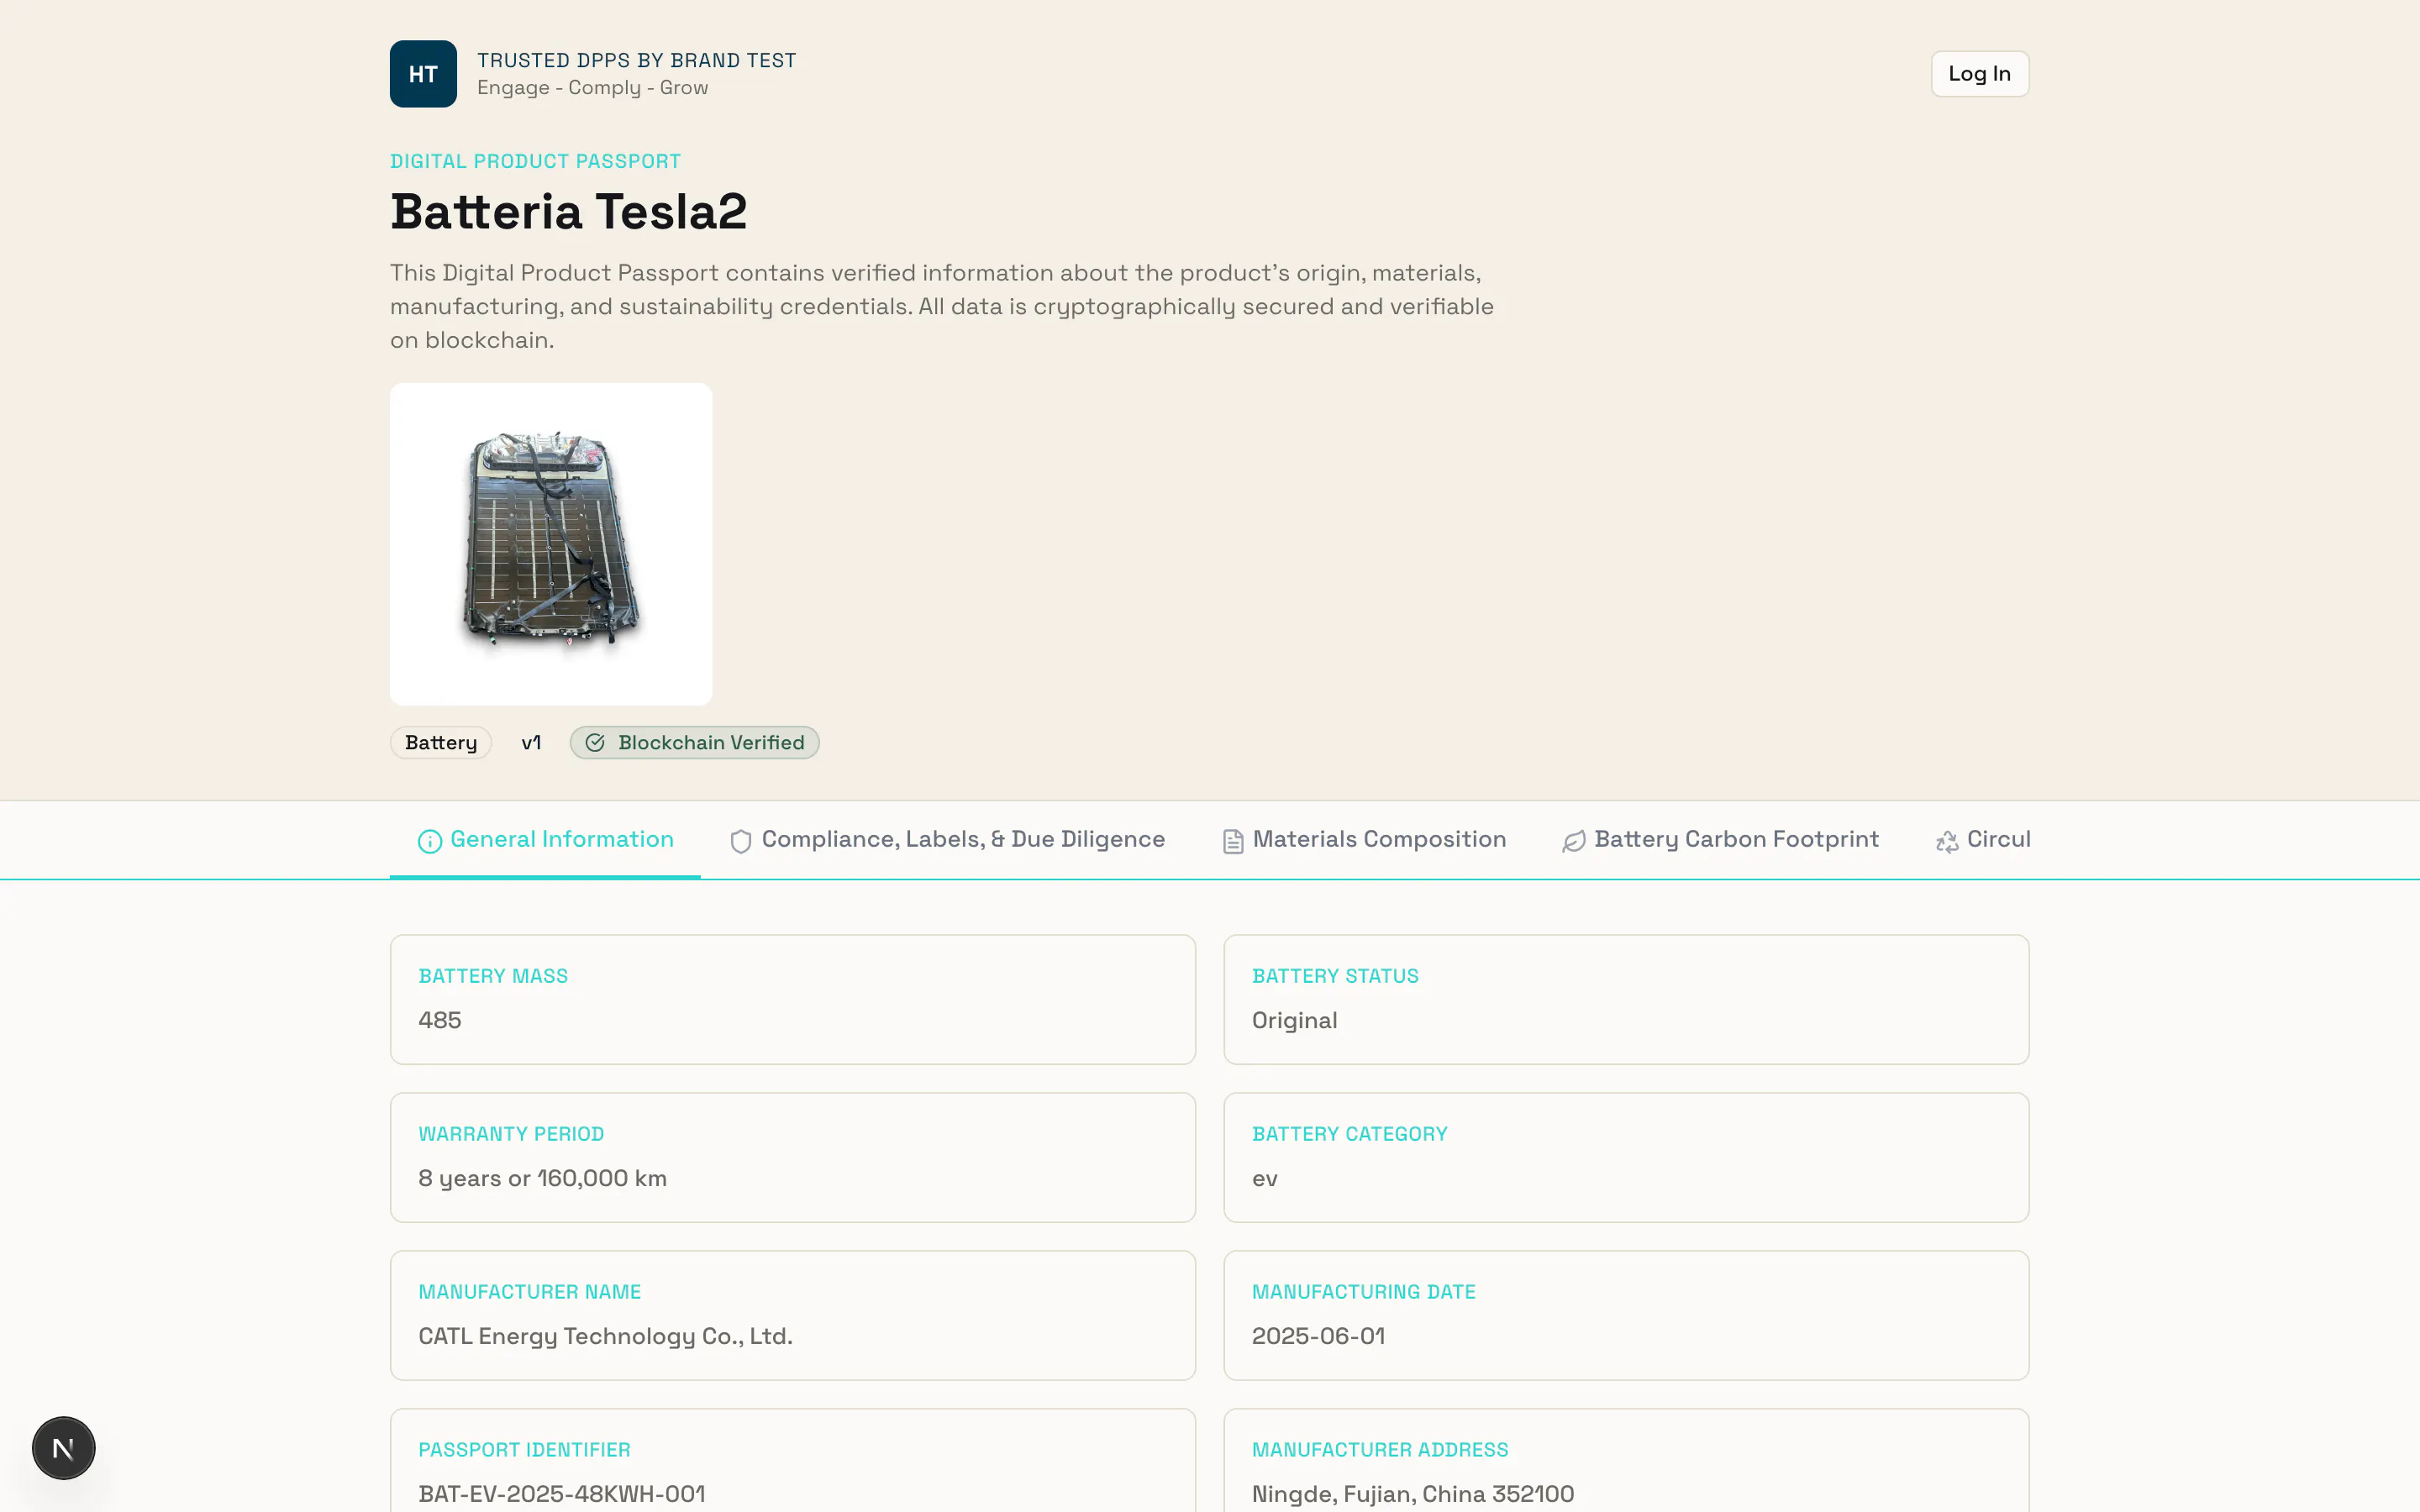
Task: Click the Trusted DPPs by Brand Test title
Action: pyautogui.click(x=637, y=60)
